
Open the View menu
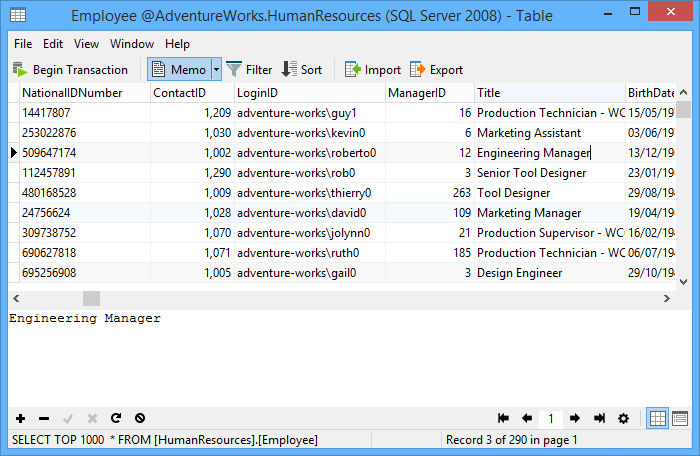tap(86, 44)
